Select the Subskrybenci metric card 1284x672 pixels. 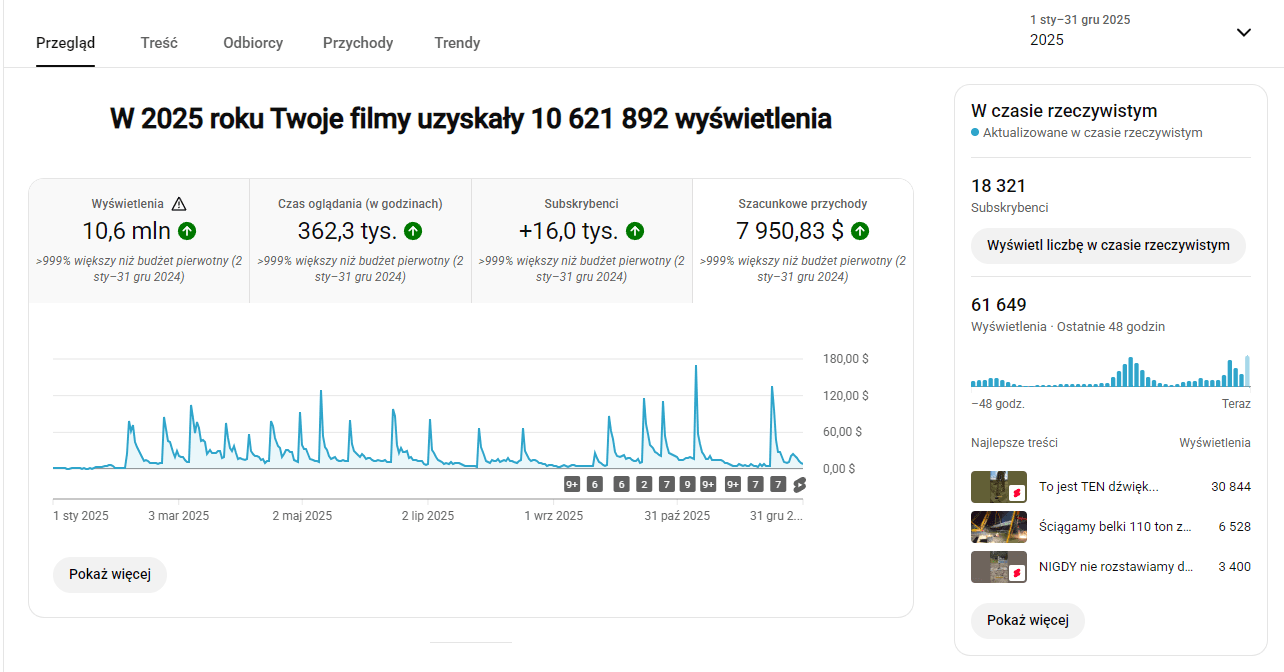[x=581, y=241]
